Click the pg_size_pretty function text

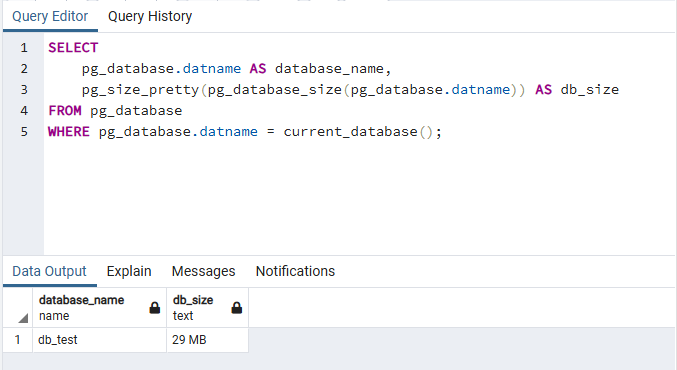(x=140, y=90)
